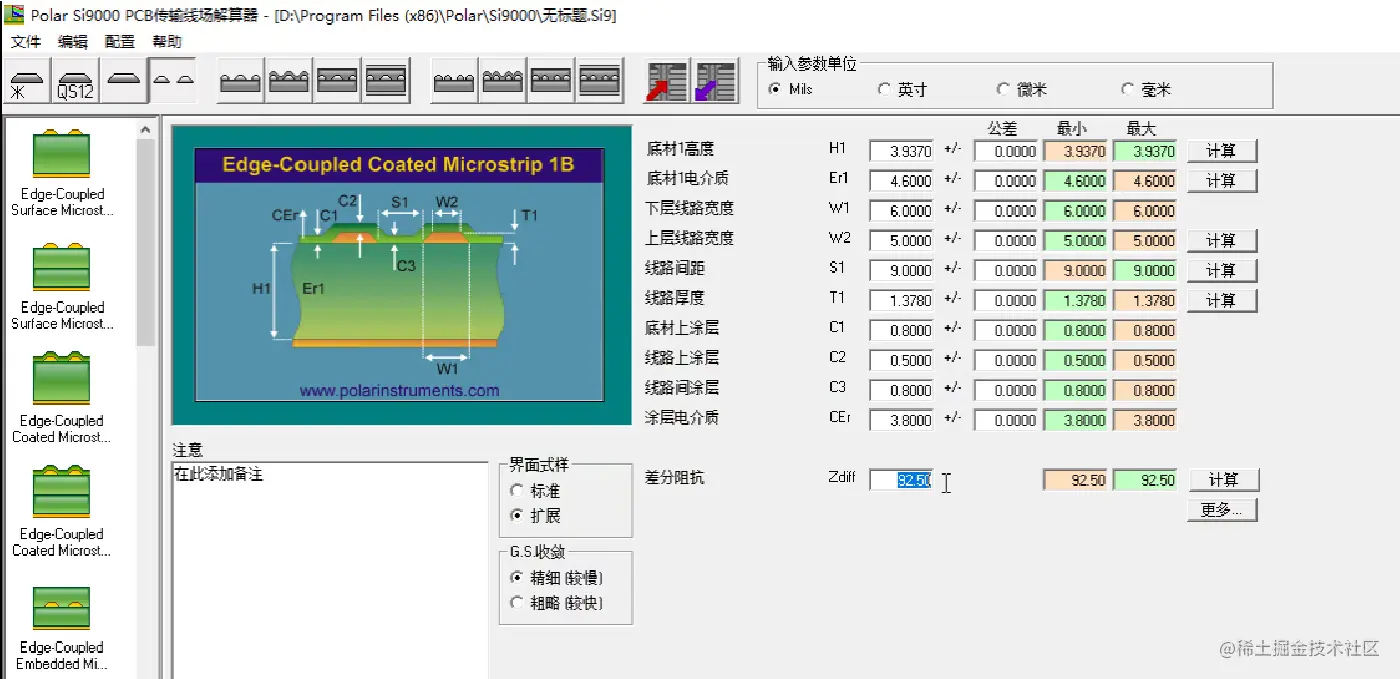
Task: Select first icon of middle toolbar group
Action: 240,81
